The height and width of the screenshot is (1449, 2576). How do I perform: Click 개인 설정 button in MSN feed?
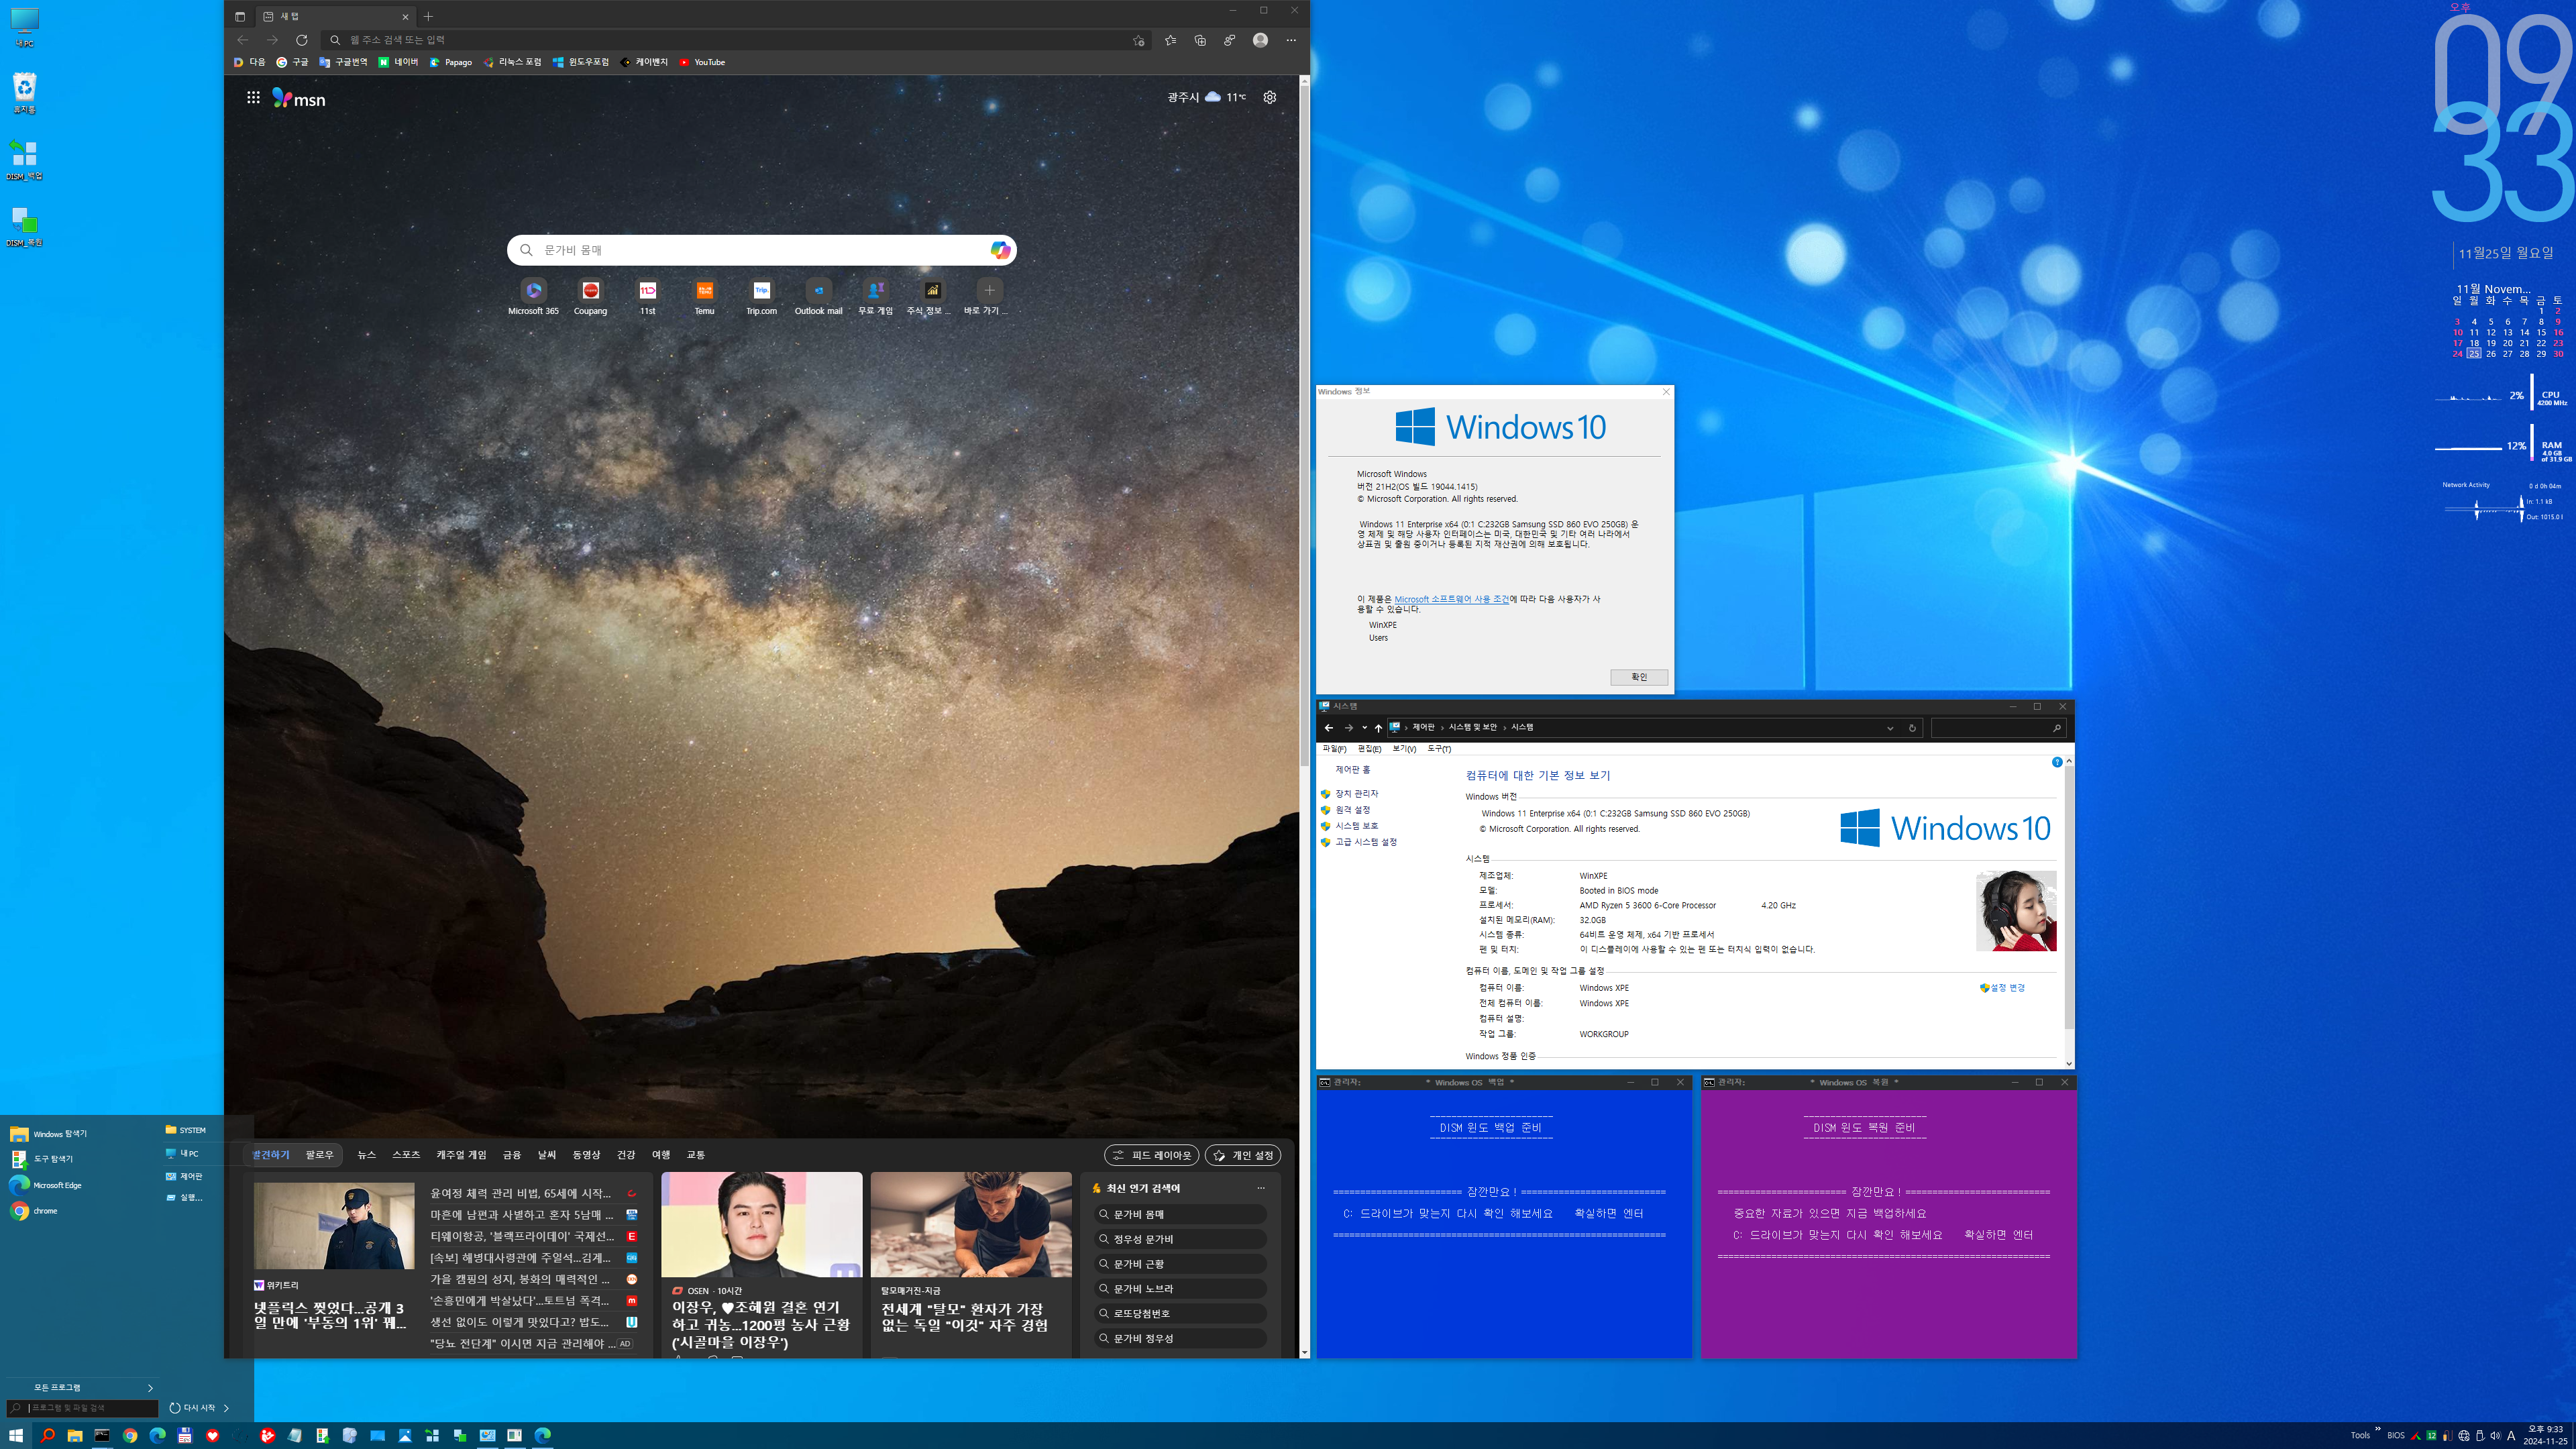(x=1242, y=1155)
